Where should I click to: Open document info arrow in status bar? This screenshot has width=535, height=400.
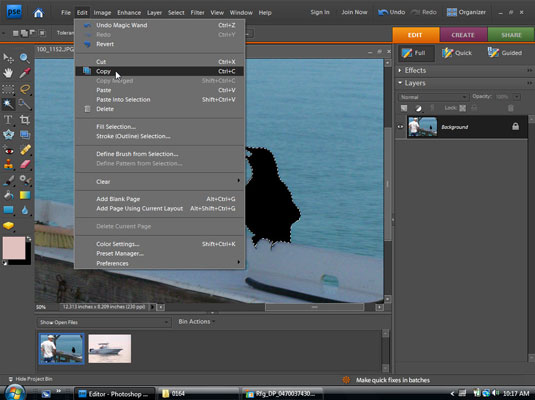(153, 307)
